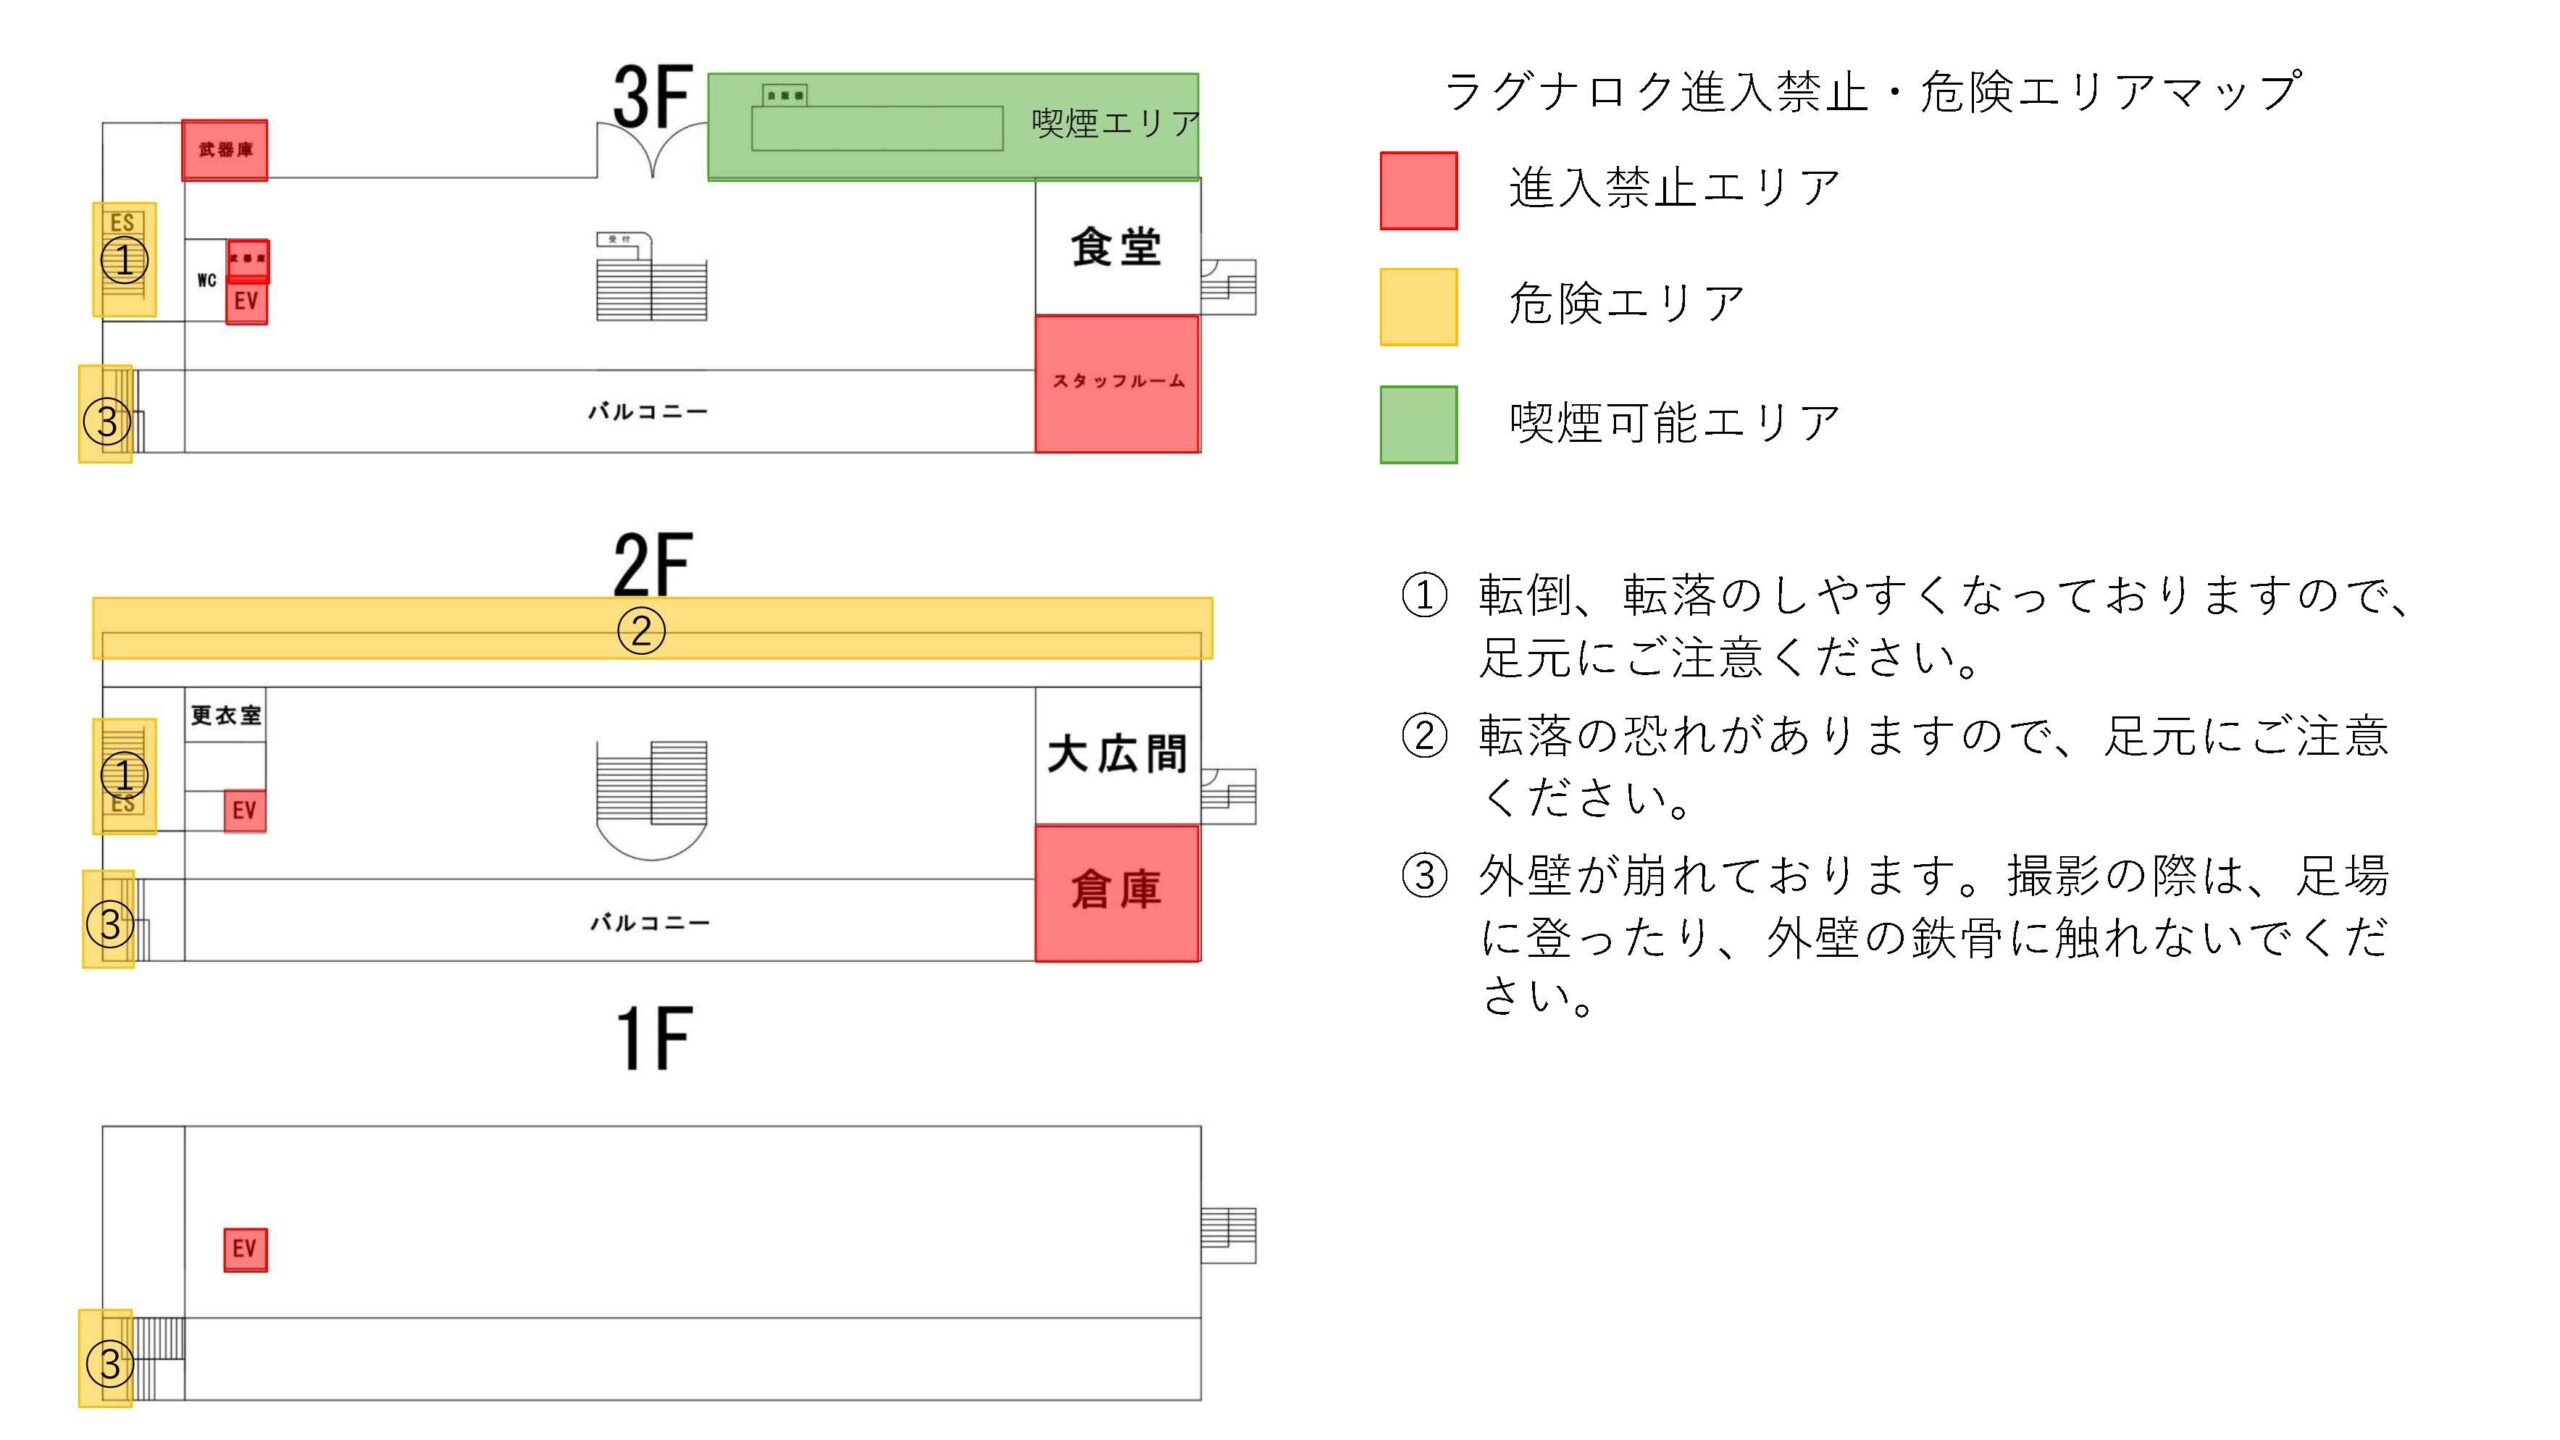Click the バルコニー label on 2F
2560x1440 pixels.
pos(650,922)
